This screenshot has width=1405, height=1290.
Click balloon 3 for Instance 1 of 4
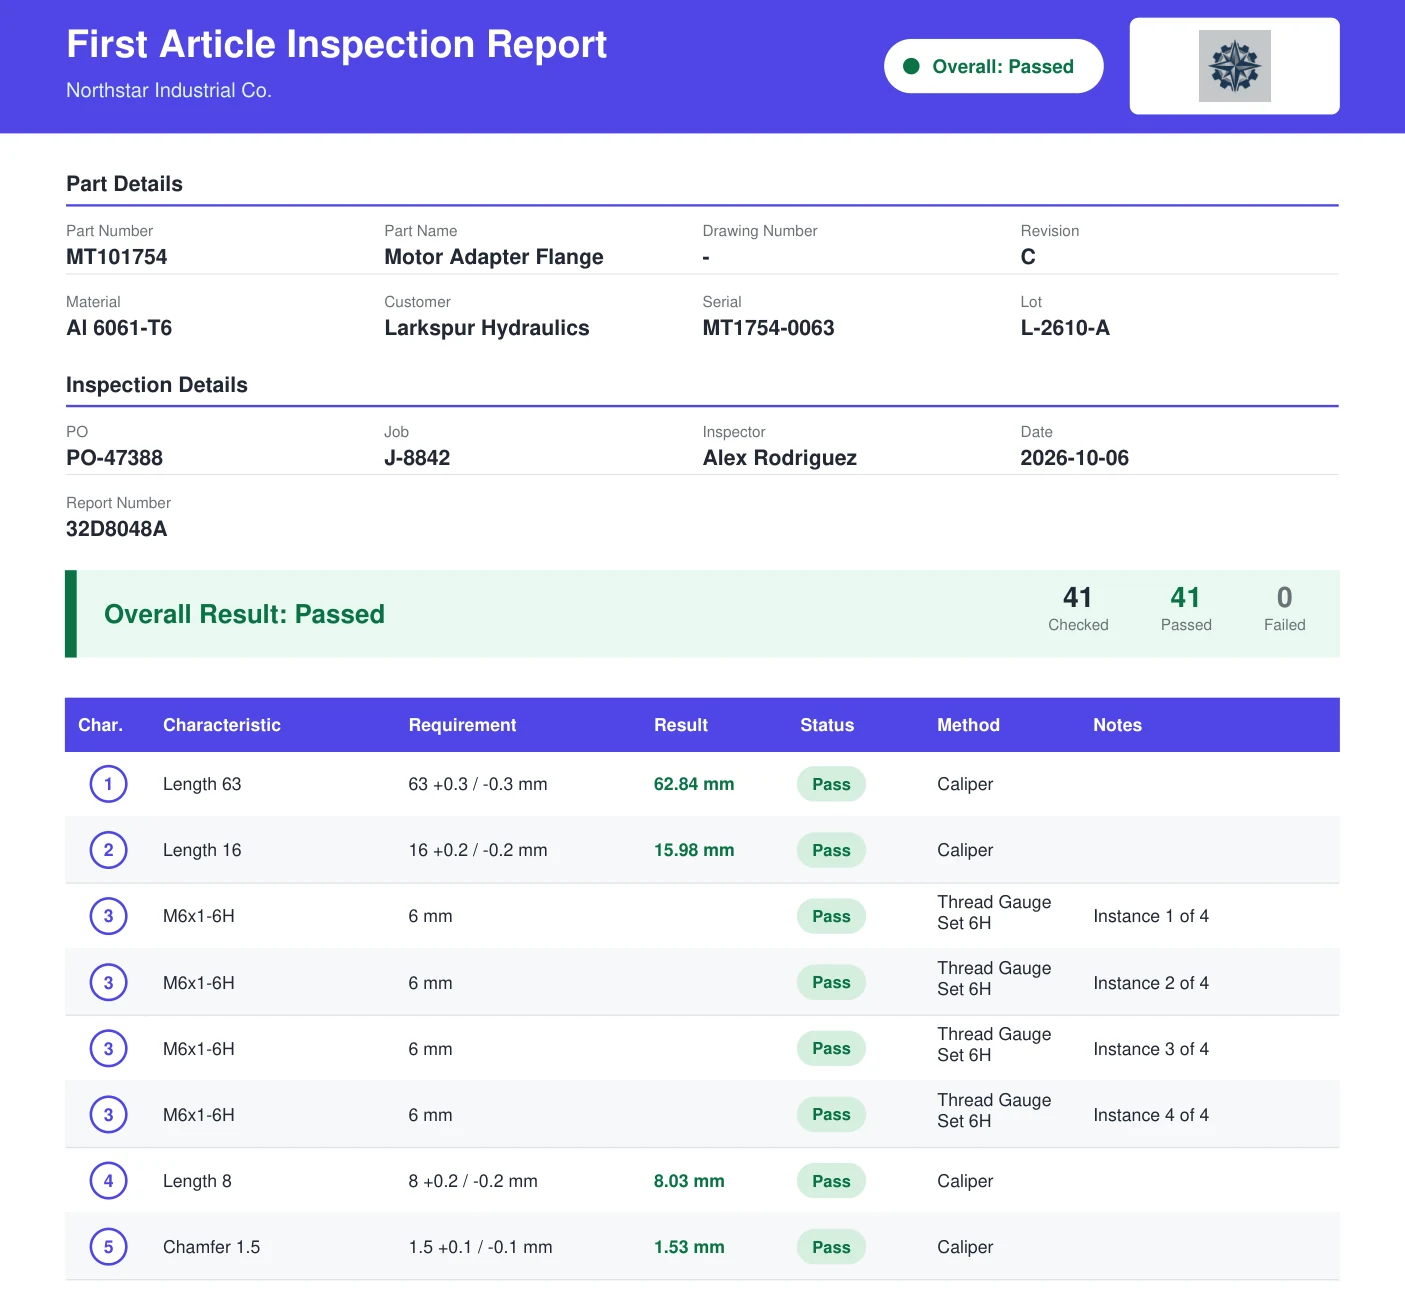108,916
